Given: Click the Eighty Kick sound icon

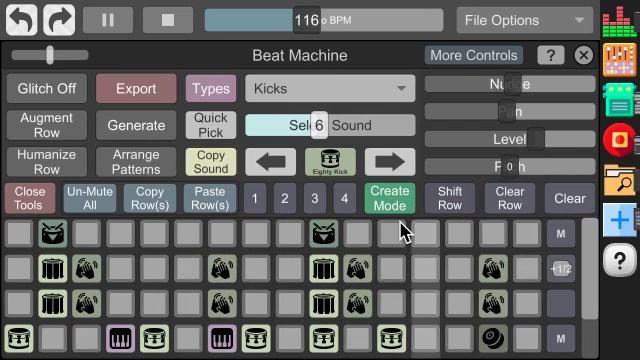Looking at the screenshot, I should [x=330, y=162].
